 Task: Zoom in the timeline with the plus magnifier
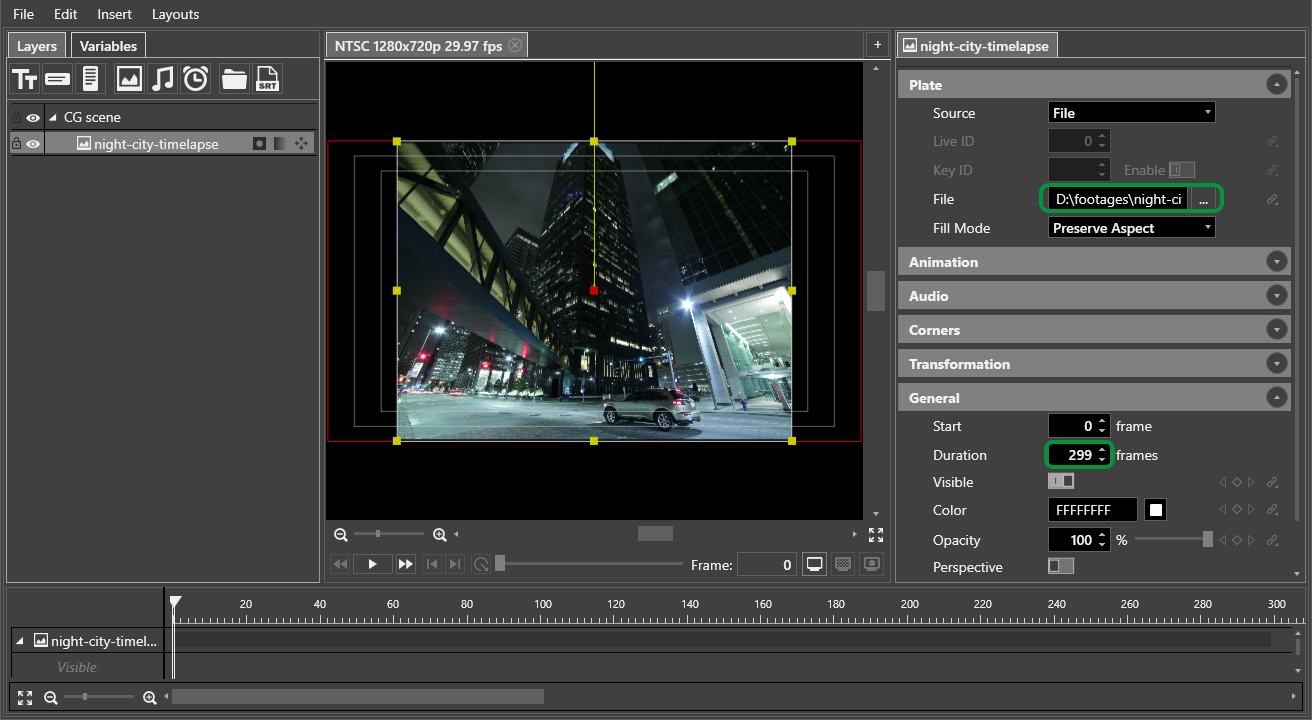(x=150, y=697)
